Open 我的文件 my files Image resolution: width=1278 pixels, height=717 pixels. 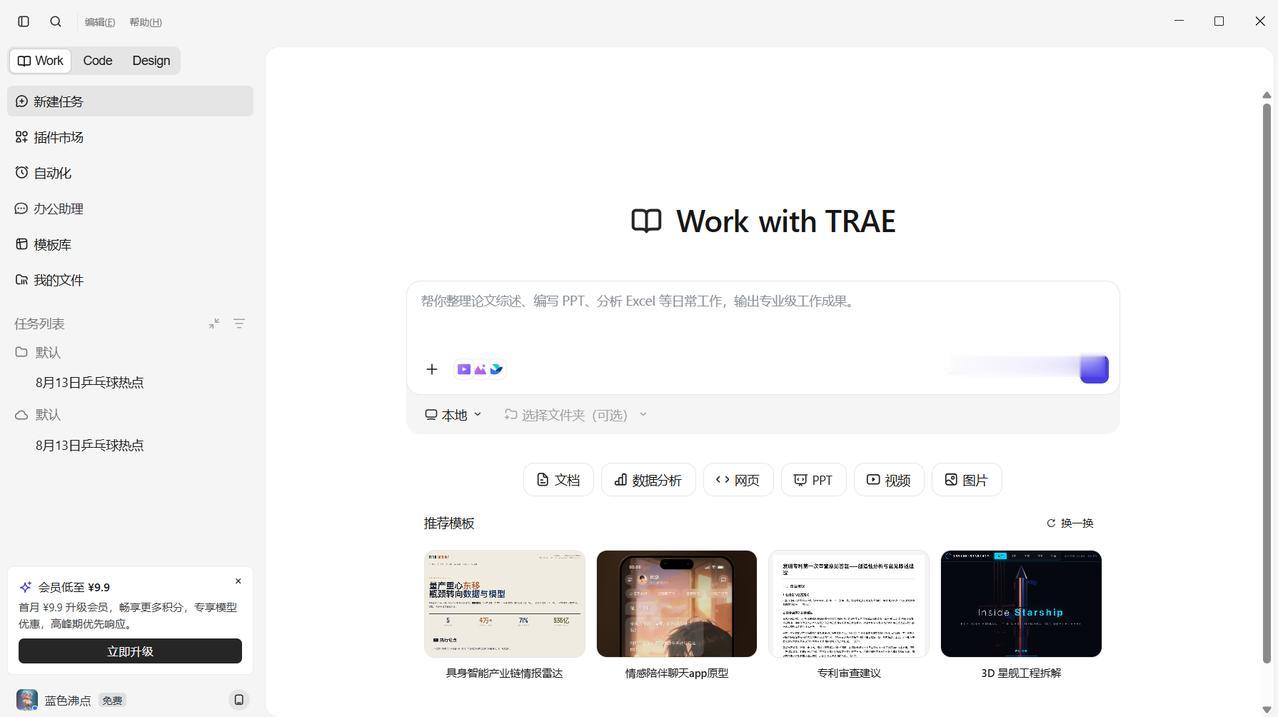[130, 280]
